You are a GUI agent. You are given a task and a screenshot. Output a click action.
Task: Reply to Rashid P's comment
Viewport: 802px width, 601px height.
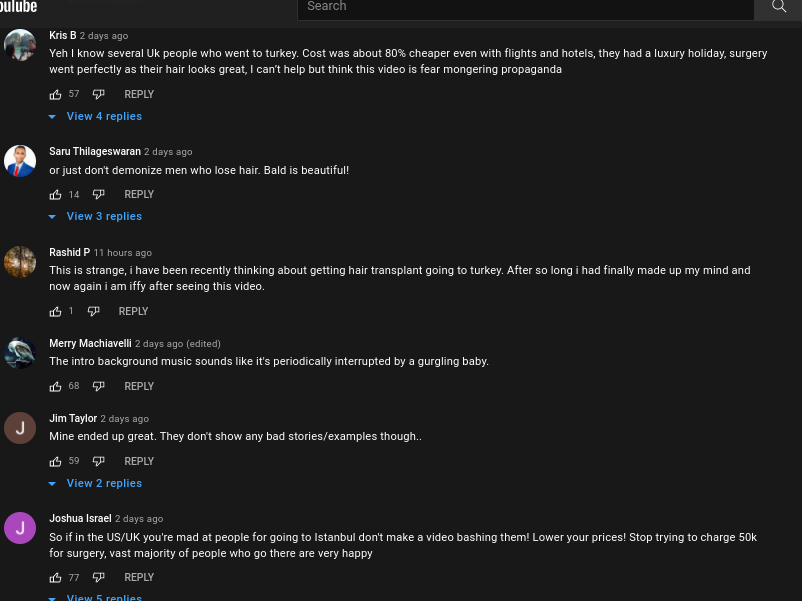click(133, 311)
